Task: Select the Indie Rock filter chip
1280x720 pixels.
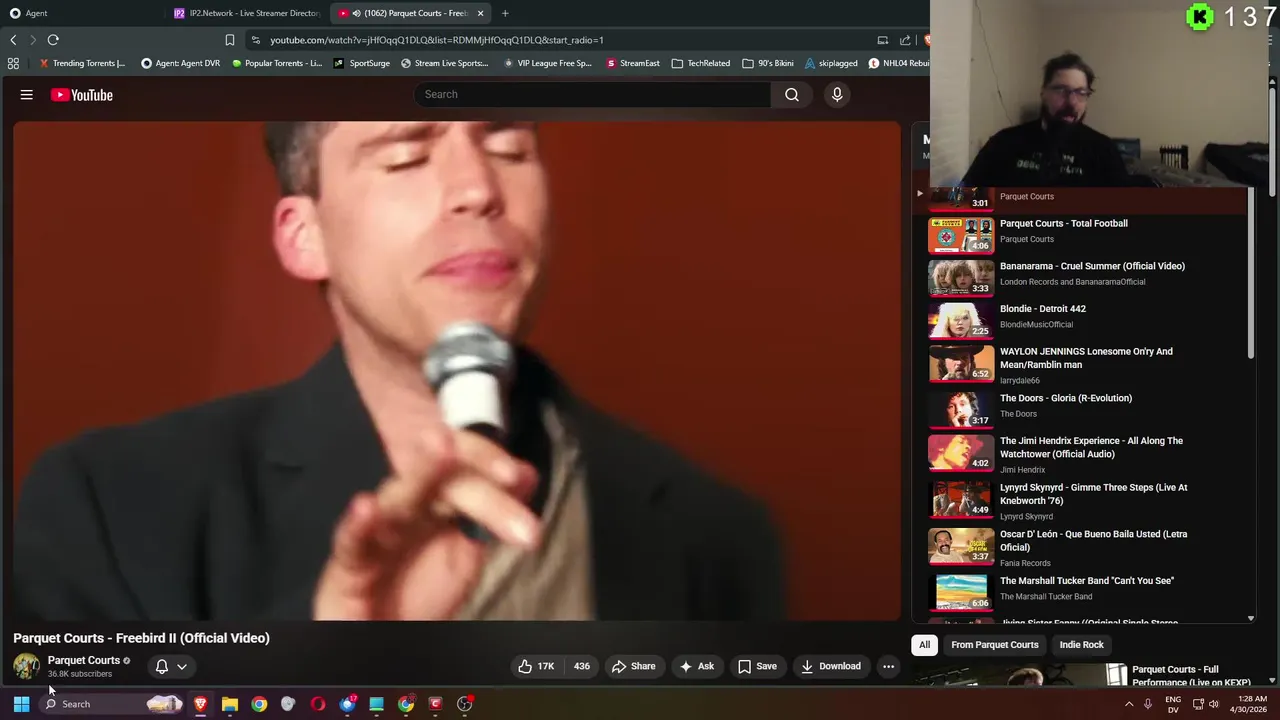Action: (1081, 645)
